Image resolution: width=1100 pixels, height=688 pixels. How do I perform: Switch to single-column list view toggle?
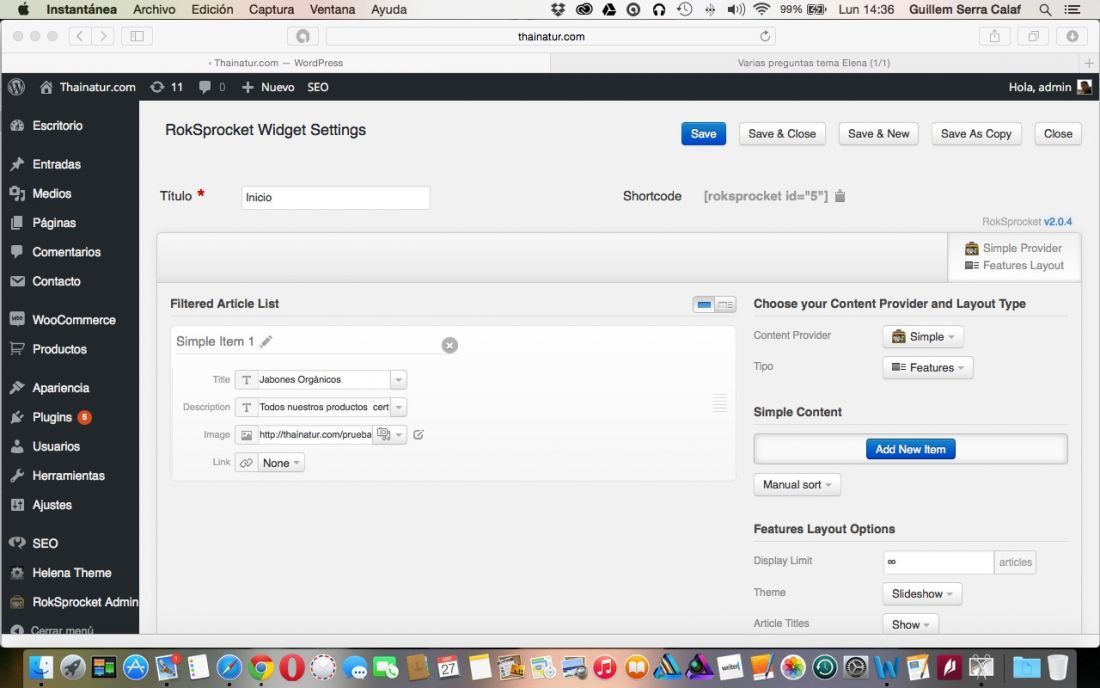click(704, 304)
